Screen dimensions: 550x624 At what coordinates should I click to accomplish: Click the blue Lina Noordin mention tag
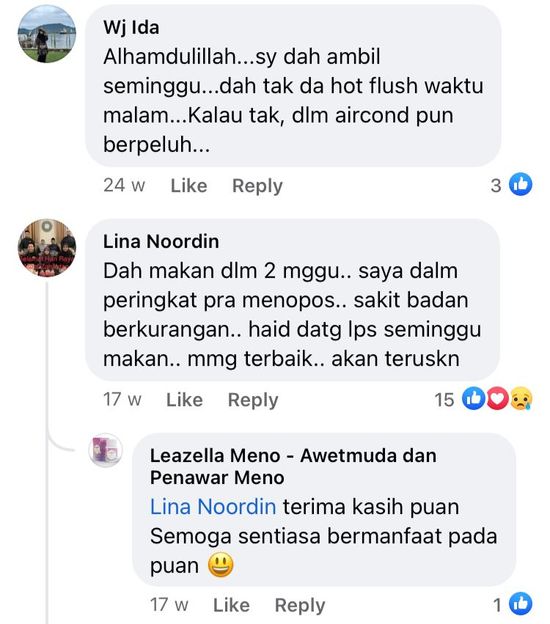point(213,507)
